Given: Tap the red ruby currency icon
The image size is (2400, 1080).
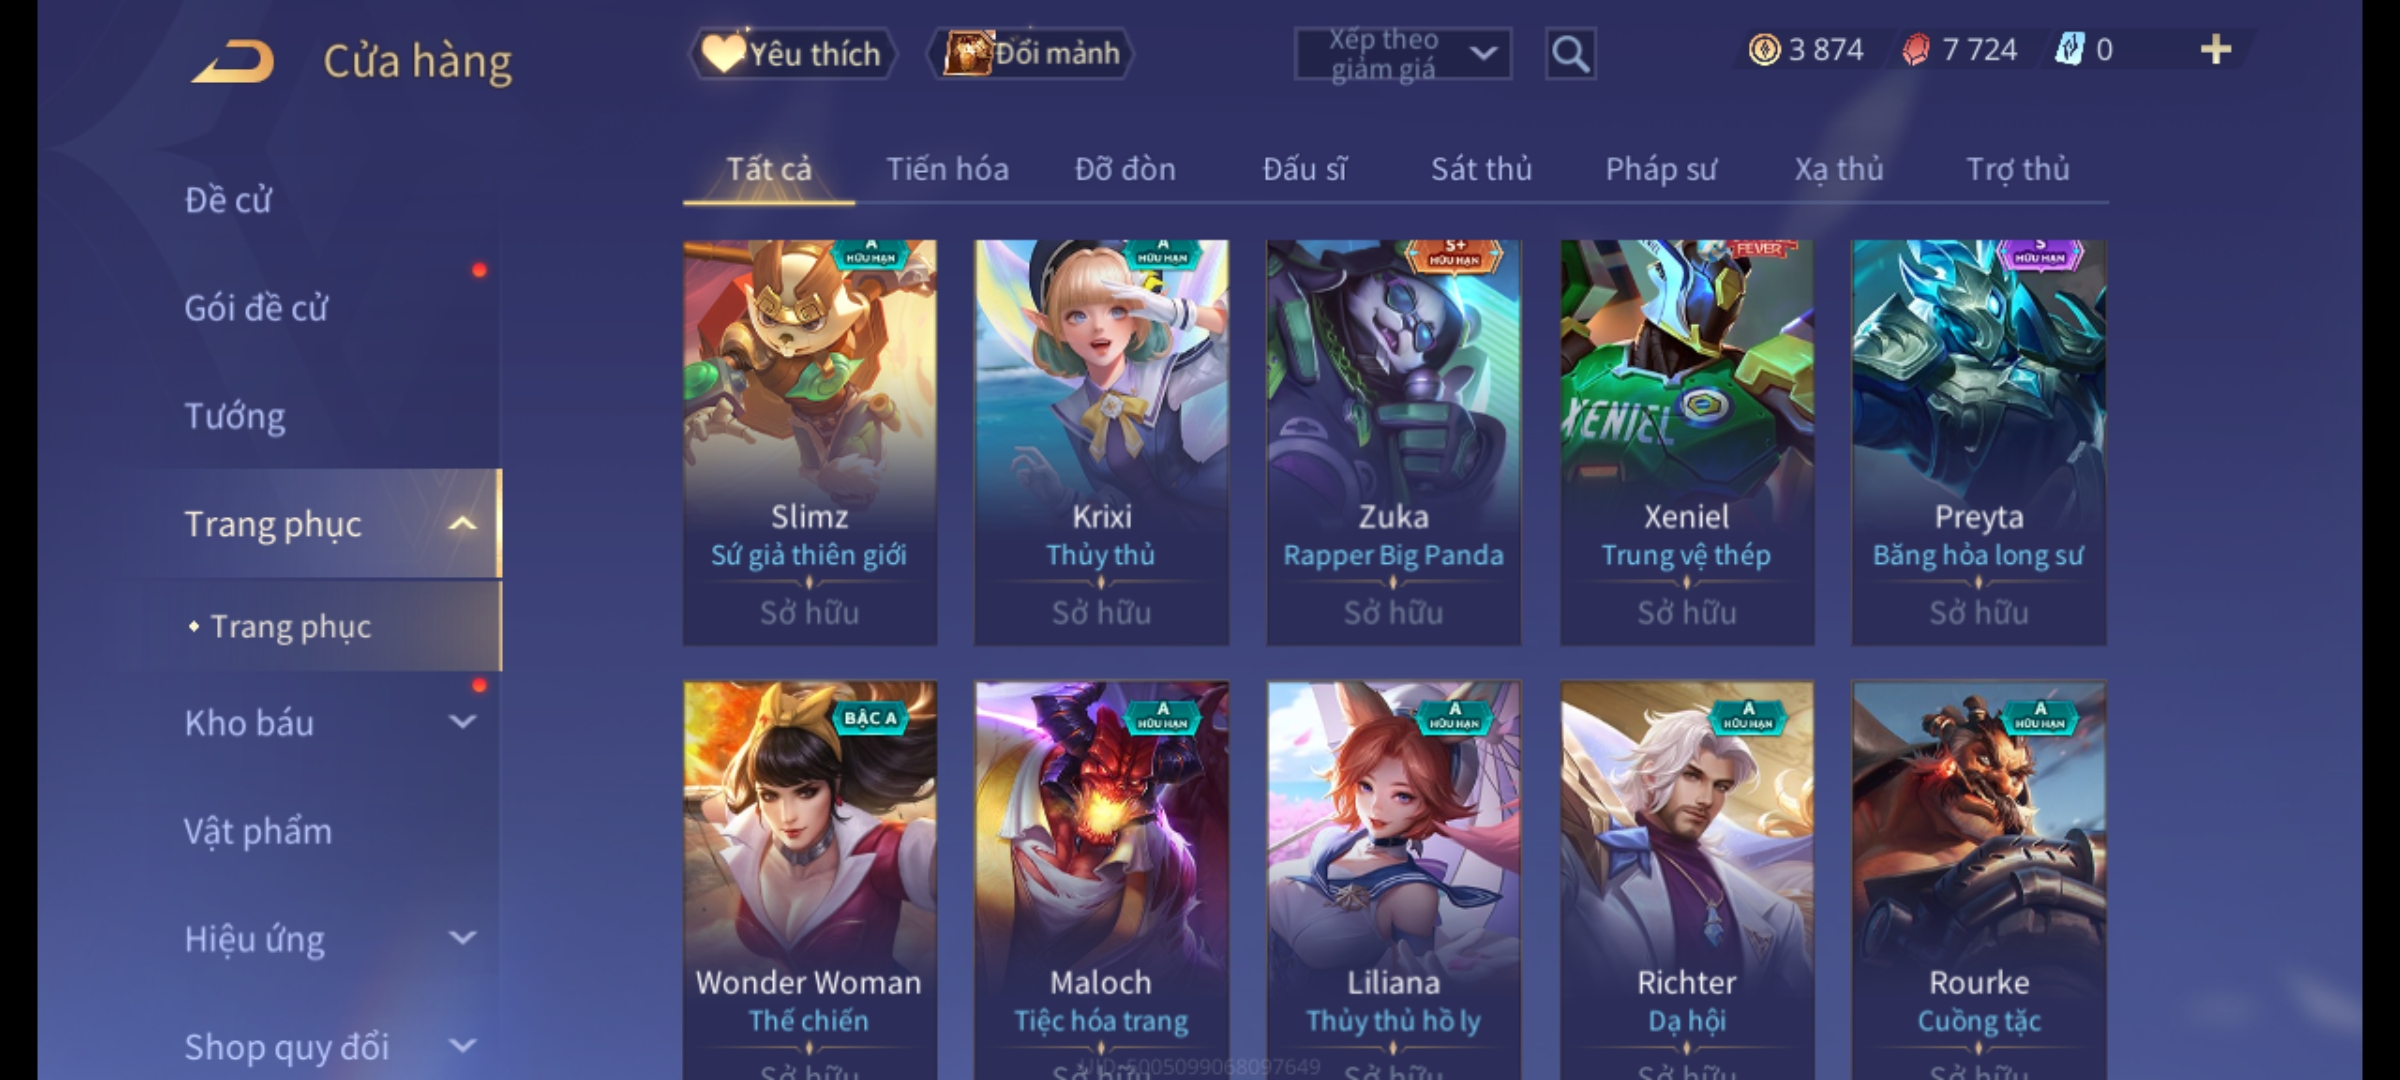Looking at the screenshot, I should click(1916, 49).
